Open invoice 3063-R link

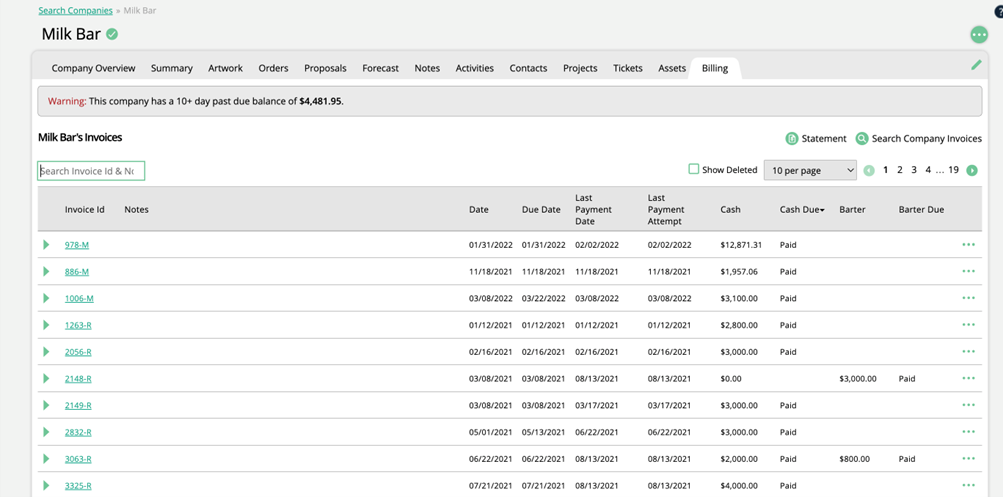pyautogui.click(x=78, y=459)
